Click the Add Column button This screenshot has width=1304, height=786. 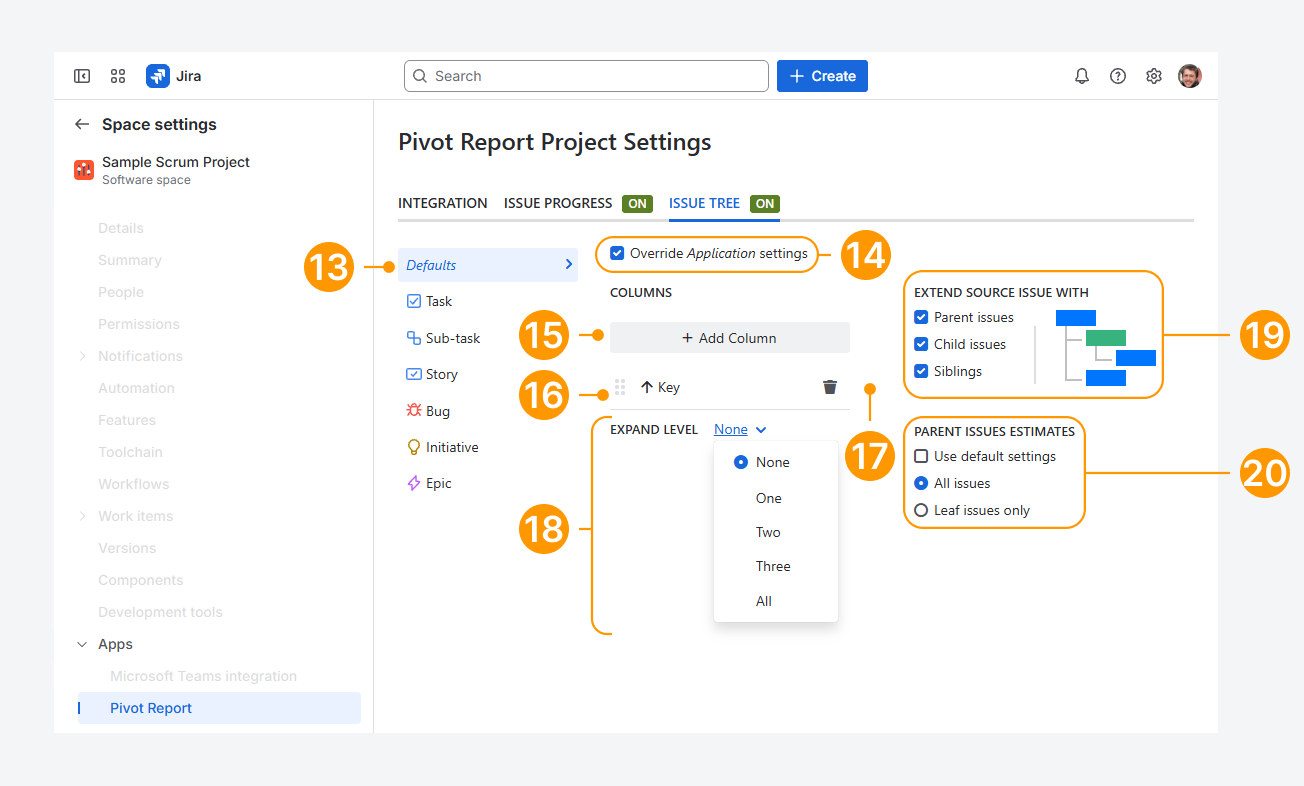point(730,338)
